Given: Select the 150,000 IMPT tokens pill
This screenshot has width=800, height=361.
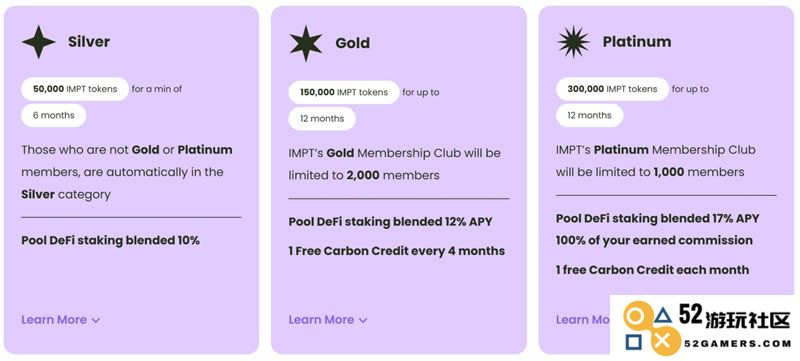Looking at the screenshot, I should (x=344, y=92).
